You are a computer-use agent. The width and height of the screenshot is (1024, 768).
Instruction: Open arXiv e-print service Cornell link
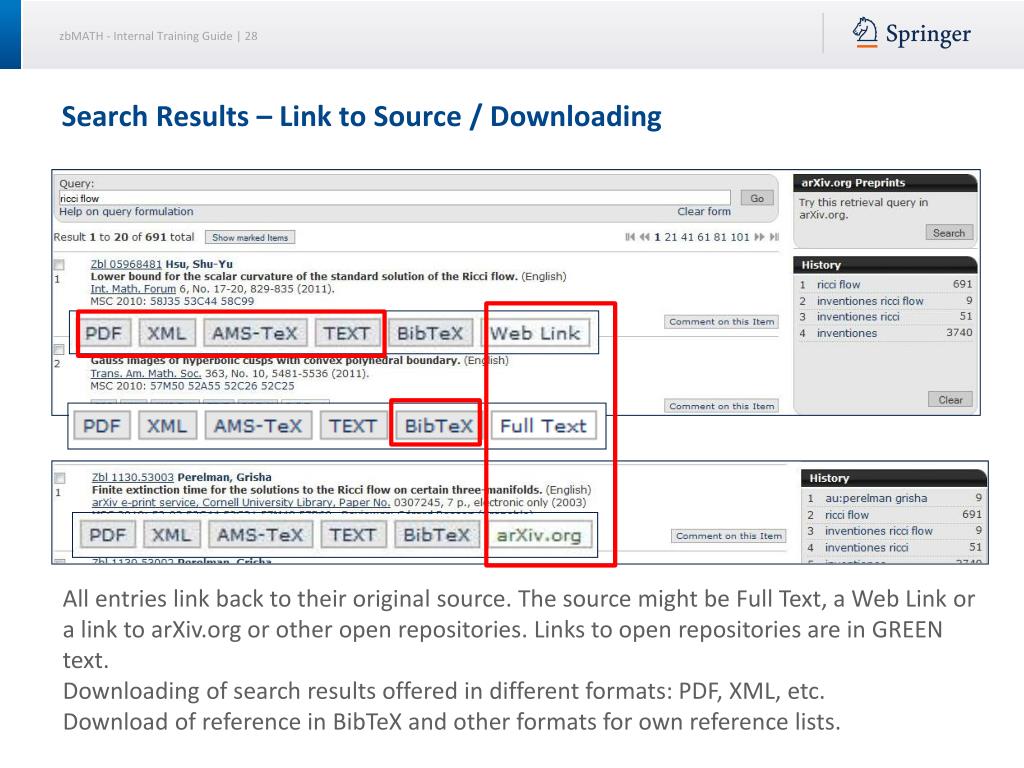click(x=241, y=502)
